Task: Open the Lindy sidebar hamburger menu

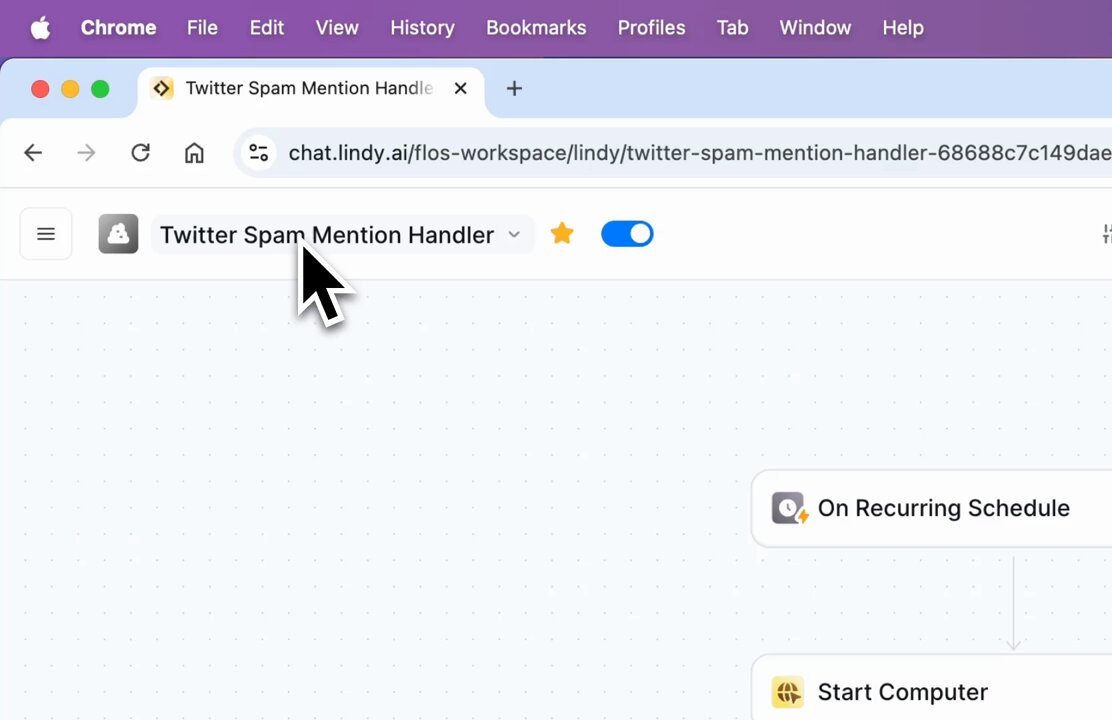Action: tap(46, 234)
